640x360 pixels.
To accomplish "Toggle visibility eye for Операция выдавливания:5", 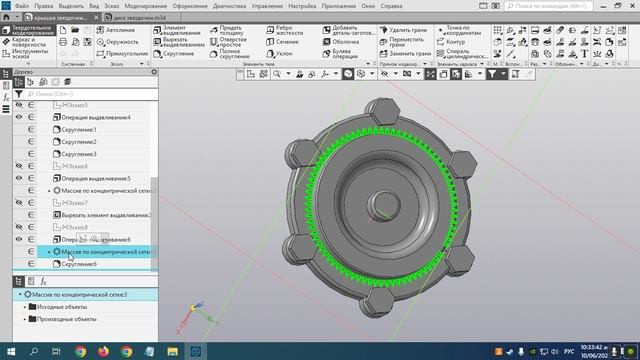I will [x=19, y=178].
